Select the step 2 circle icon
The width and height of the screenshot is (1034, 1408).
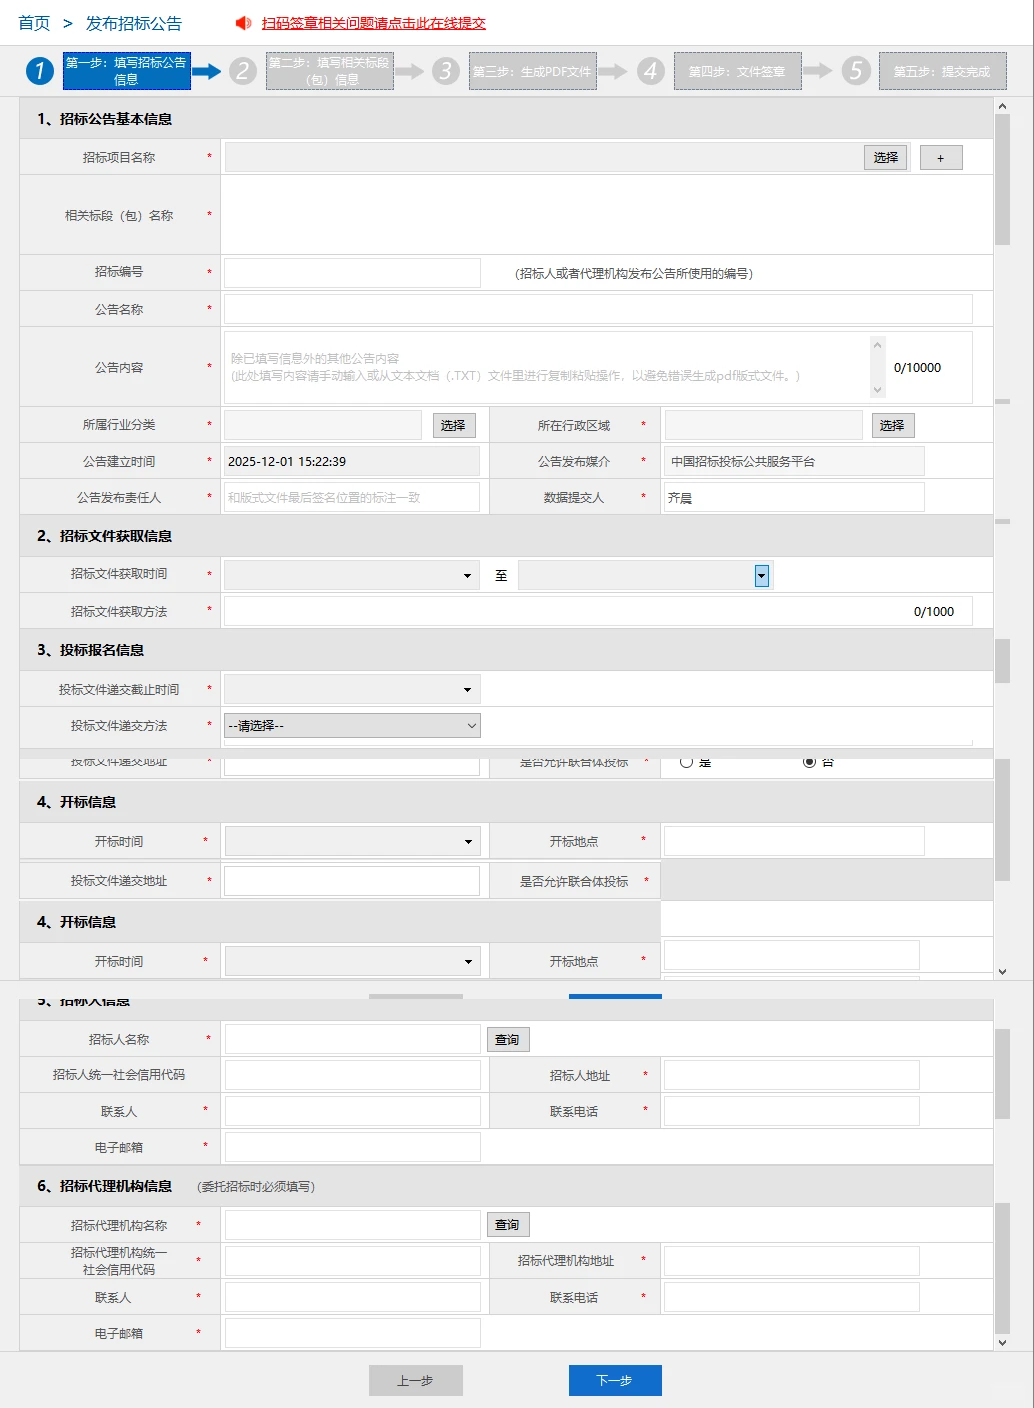tap(243, 71)
